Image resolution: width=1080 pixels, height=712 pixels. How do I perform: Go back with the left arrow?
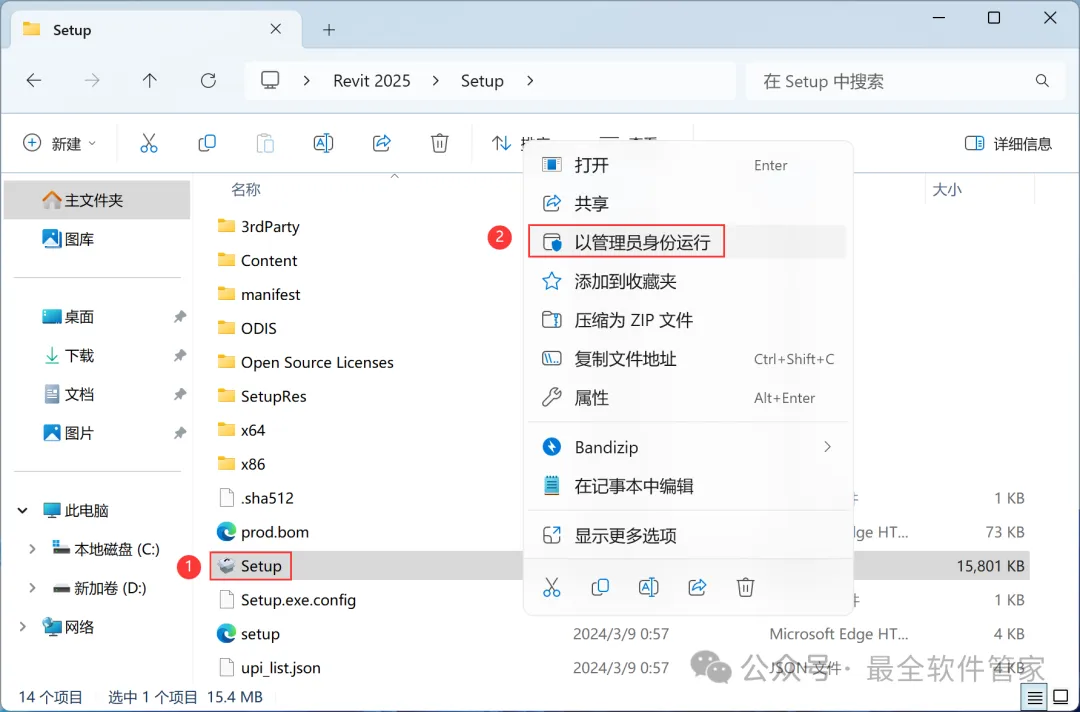[34, 81]
